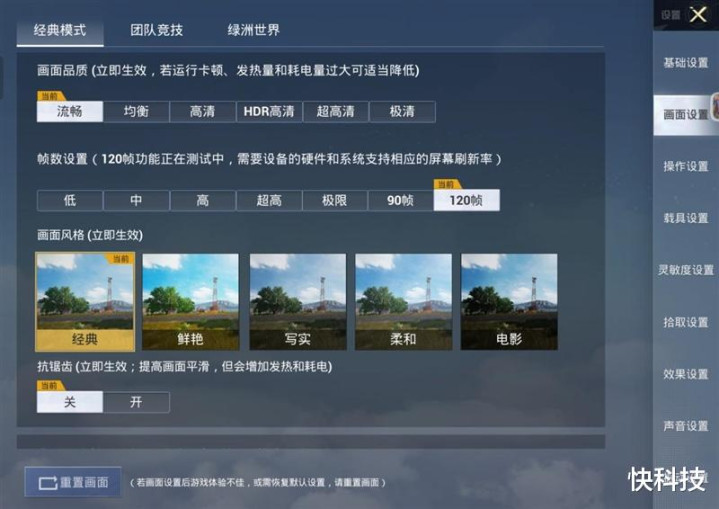This screenshot has width=719, height=509.
Task: Turn anti-aliasing on with 开
Action: click(136, 402)
